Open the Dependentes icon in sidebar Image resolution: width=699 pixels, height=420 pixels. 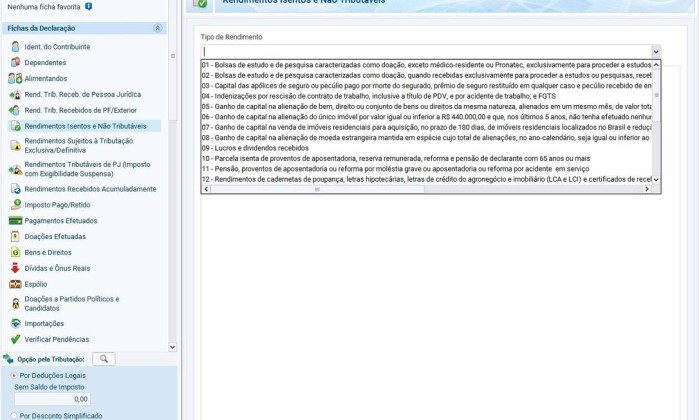pos(15,62)
